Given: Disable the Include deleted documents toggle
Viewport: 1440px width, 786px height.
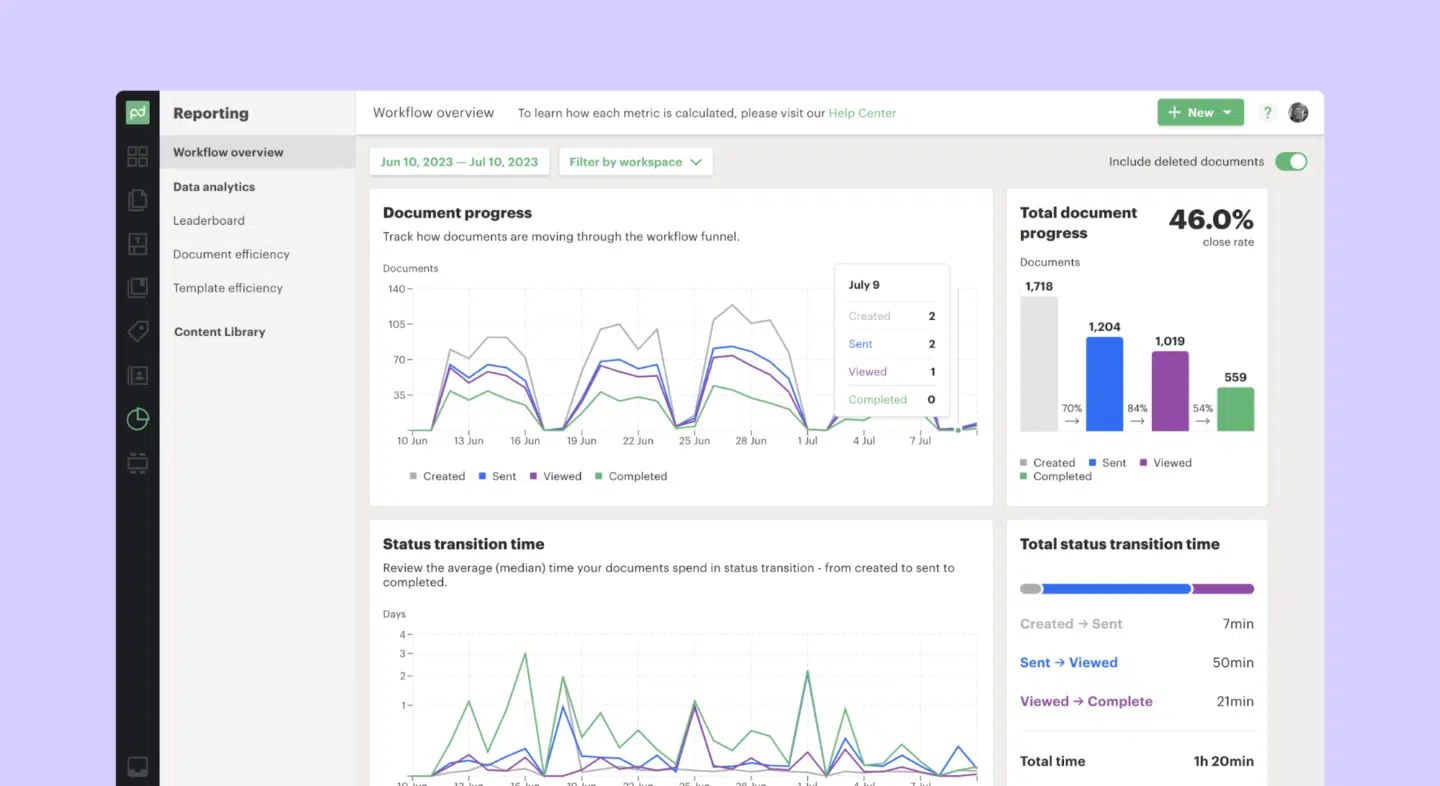Looking at the screenshot, I should point(1291,161).
